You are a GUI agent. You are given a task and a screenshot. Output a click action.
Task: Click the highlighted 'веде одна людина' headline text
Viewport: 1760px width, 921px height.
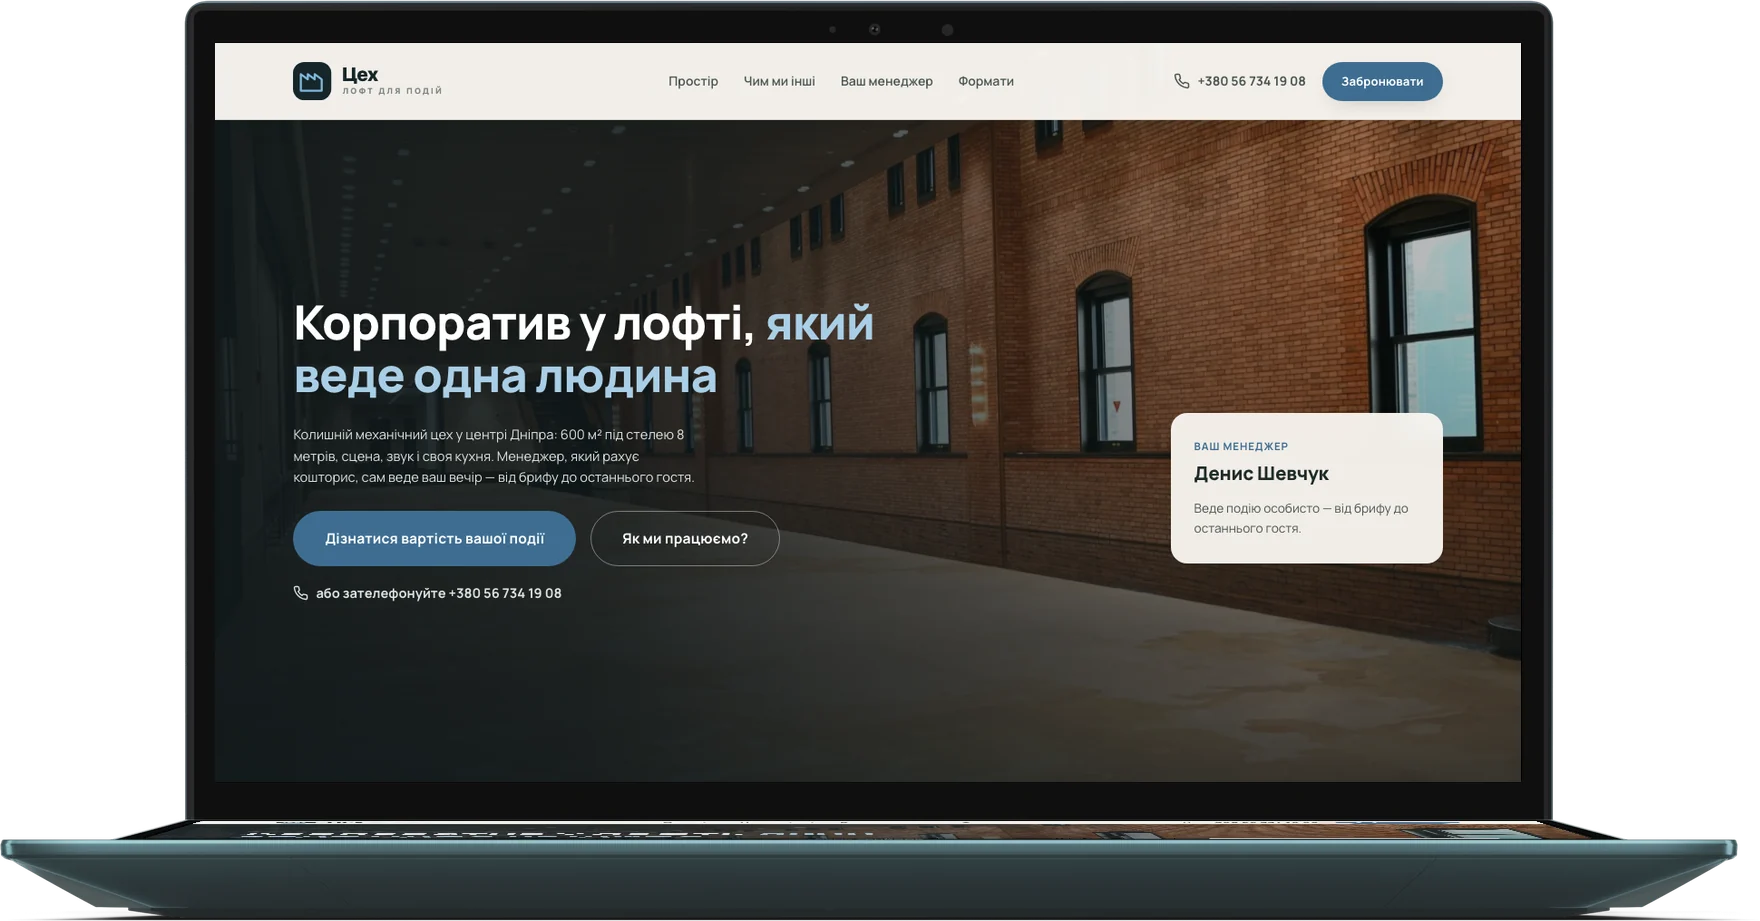click(x=505, y=377)
